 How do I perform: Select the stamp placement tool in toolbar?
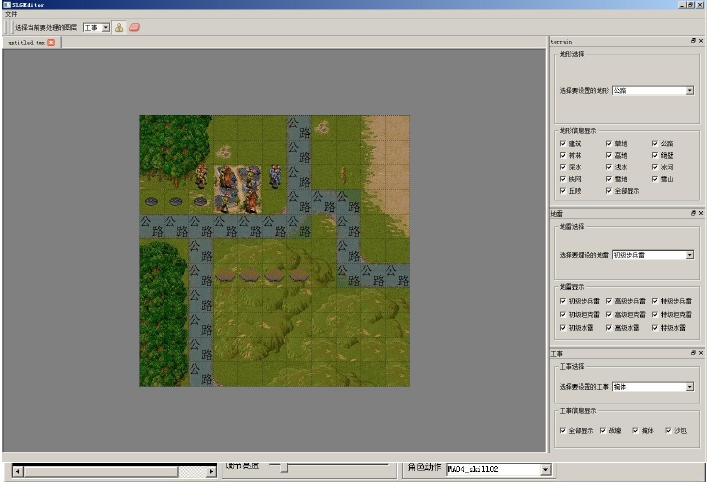pos(119,28)
